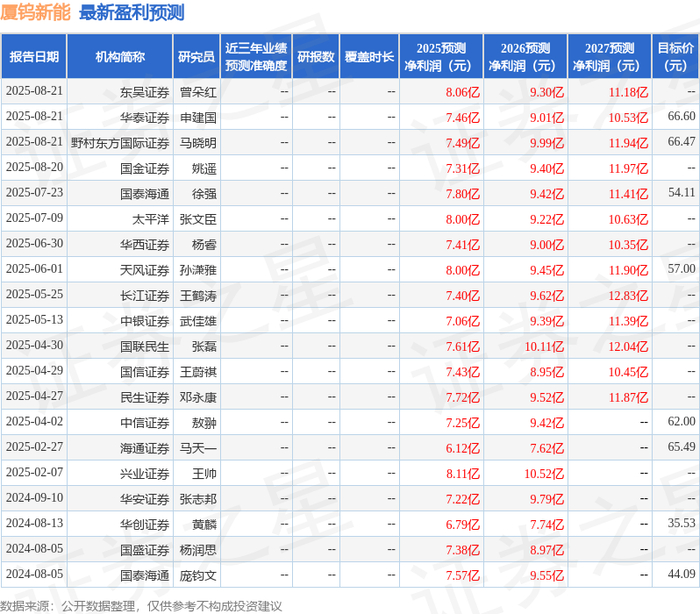Click analyst name 申建国
Viewport: 700px width, 614px height.
198,117
